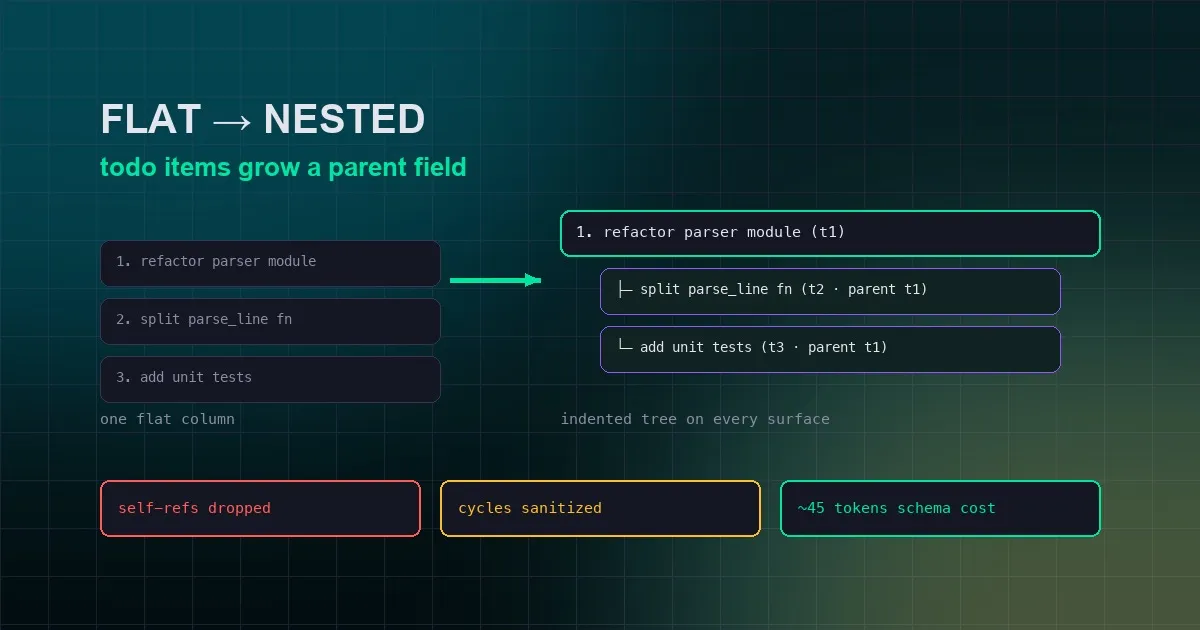Click the yellow 'cycles sanitized' box
The image size is (1200, 630).
(600, 508)
